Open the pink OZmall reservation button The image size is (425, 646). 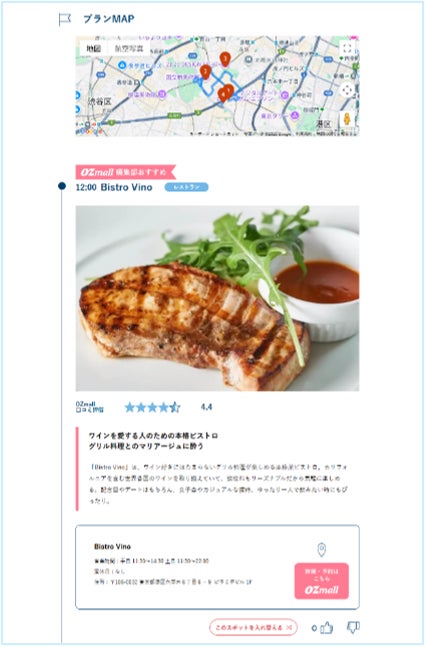click(x=322, y=581)
